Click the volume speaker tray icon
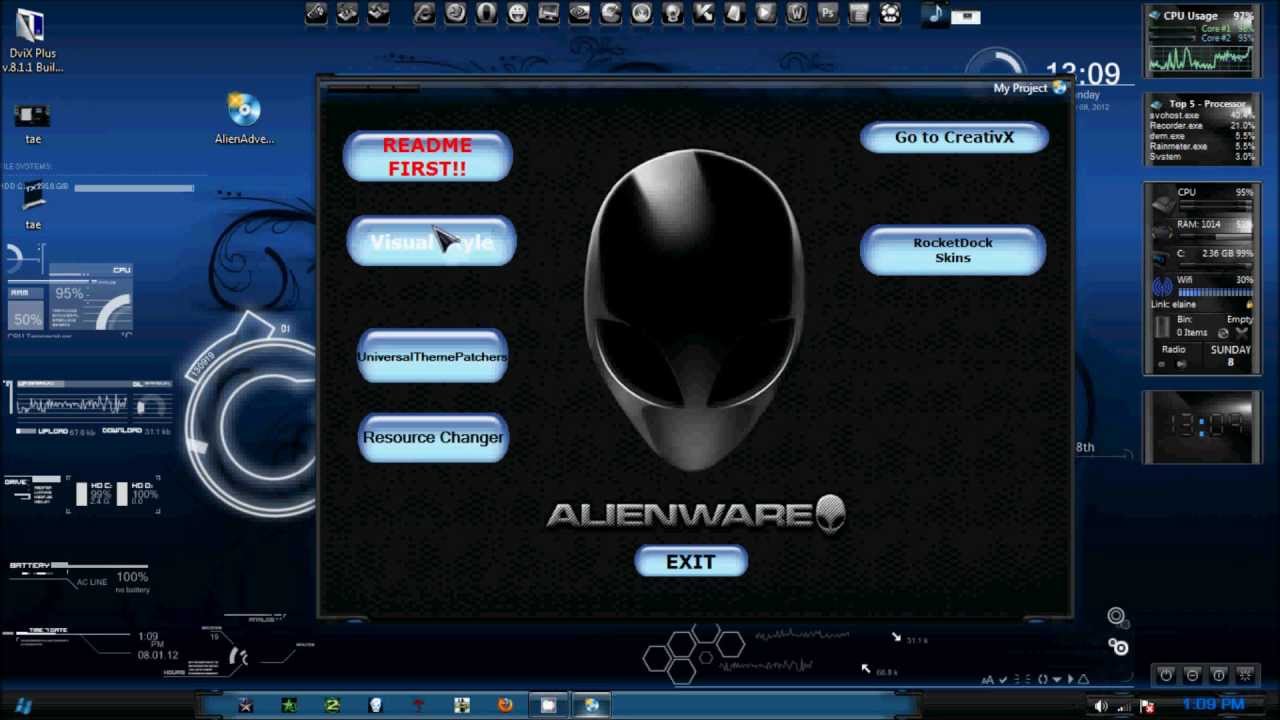1280x720 pixels. (1101, 706)
